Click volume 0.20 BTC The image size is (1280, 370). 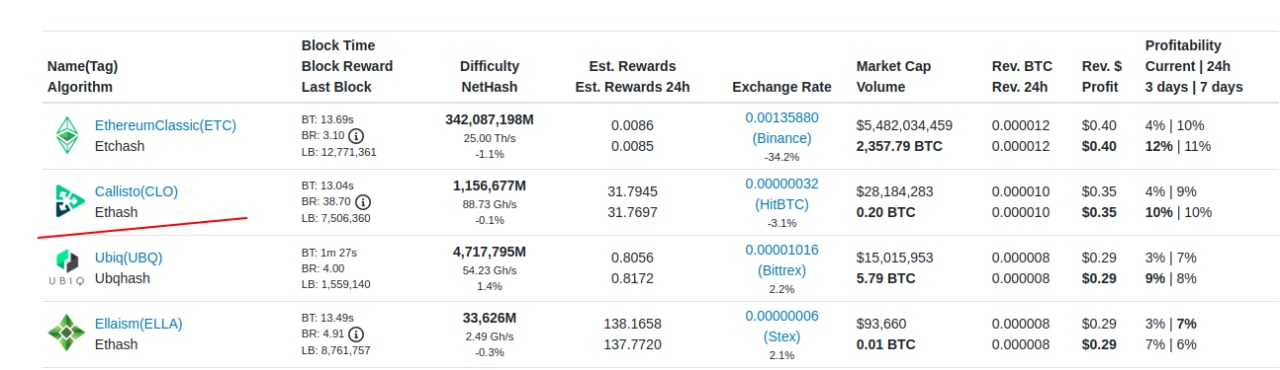tap(885, 212)
